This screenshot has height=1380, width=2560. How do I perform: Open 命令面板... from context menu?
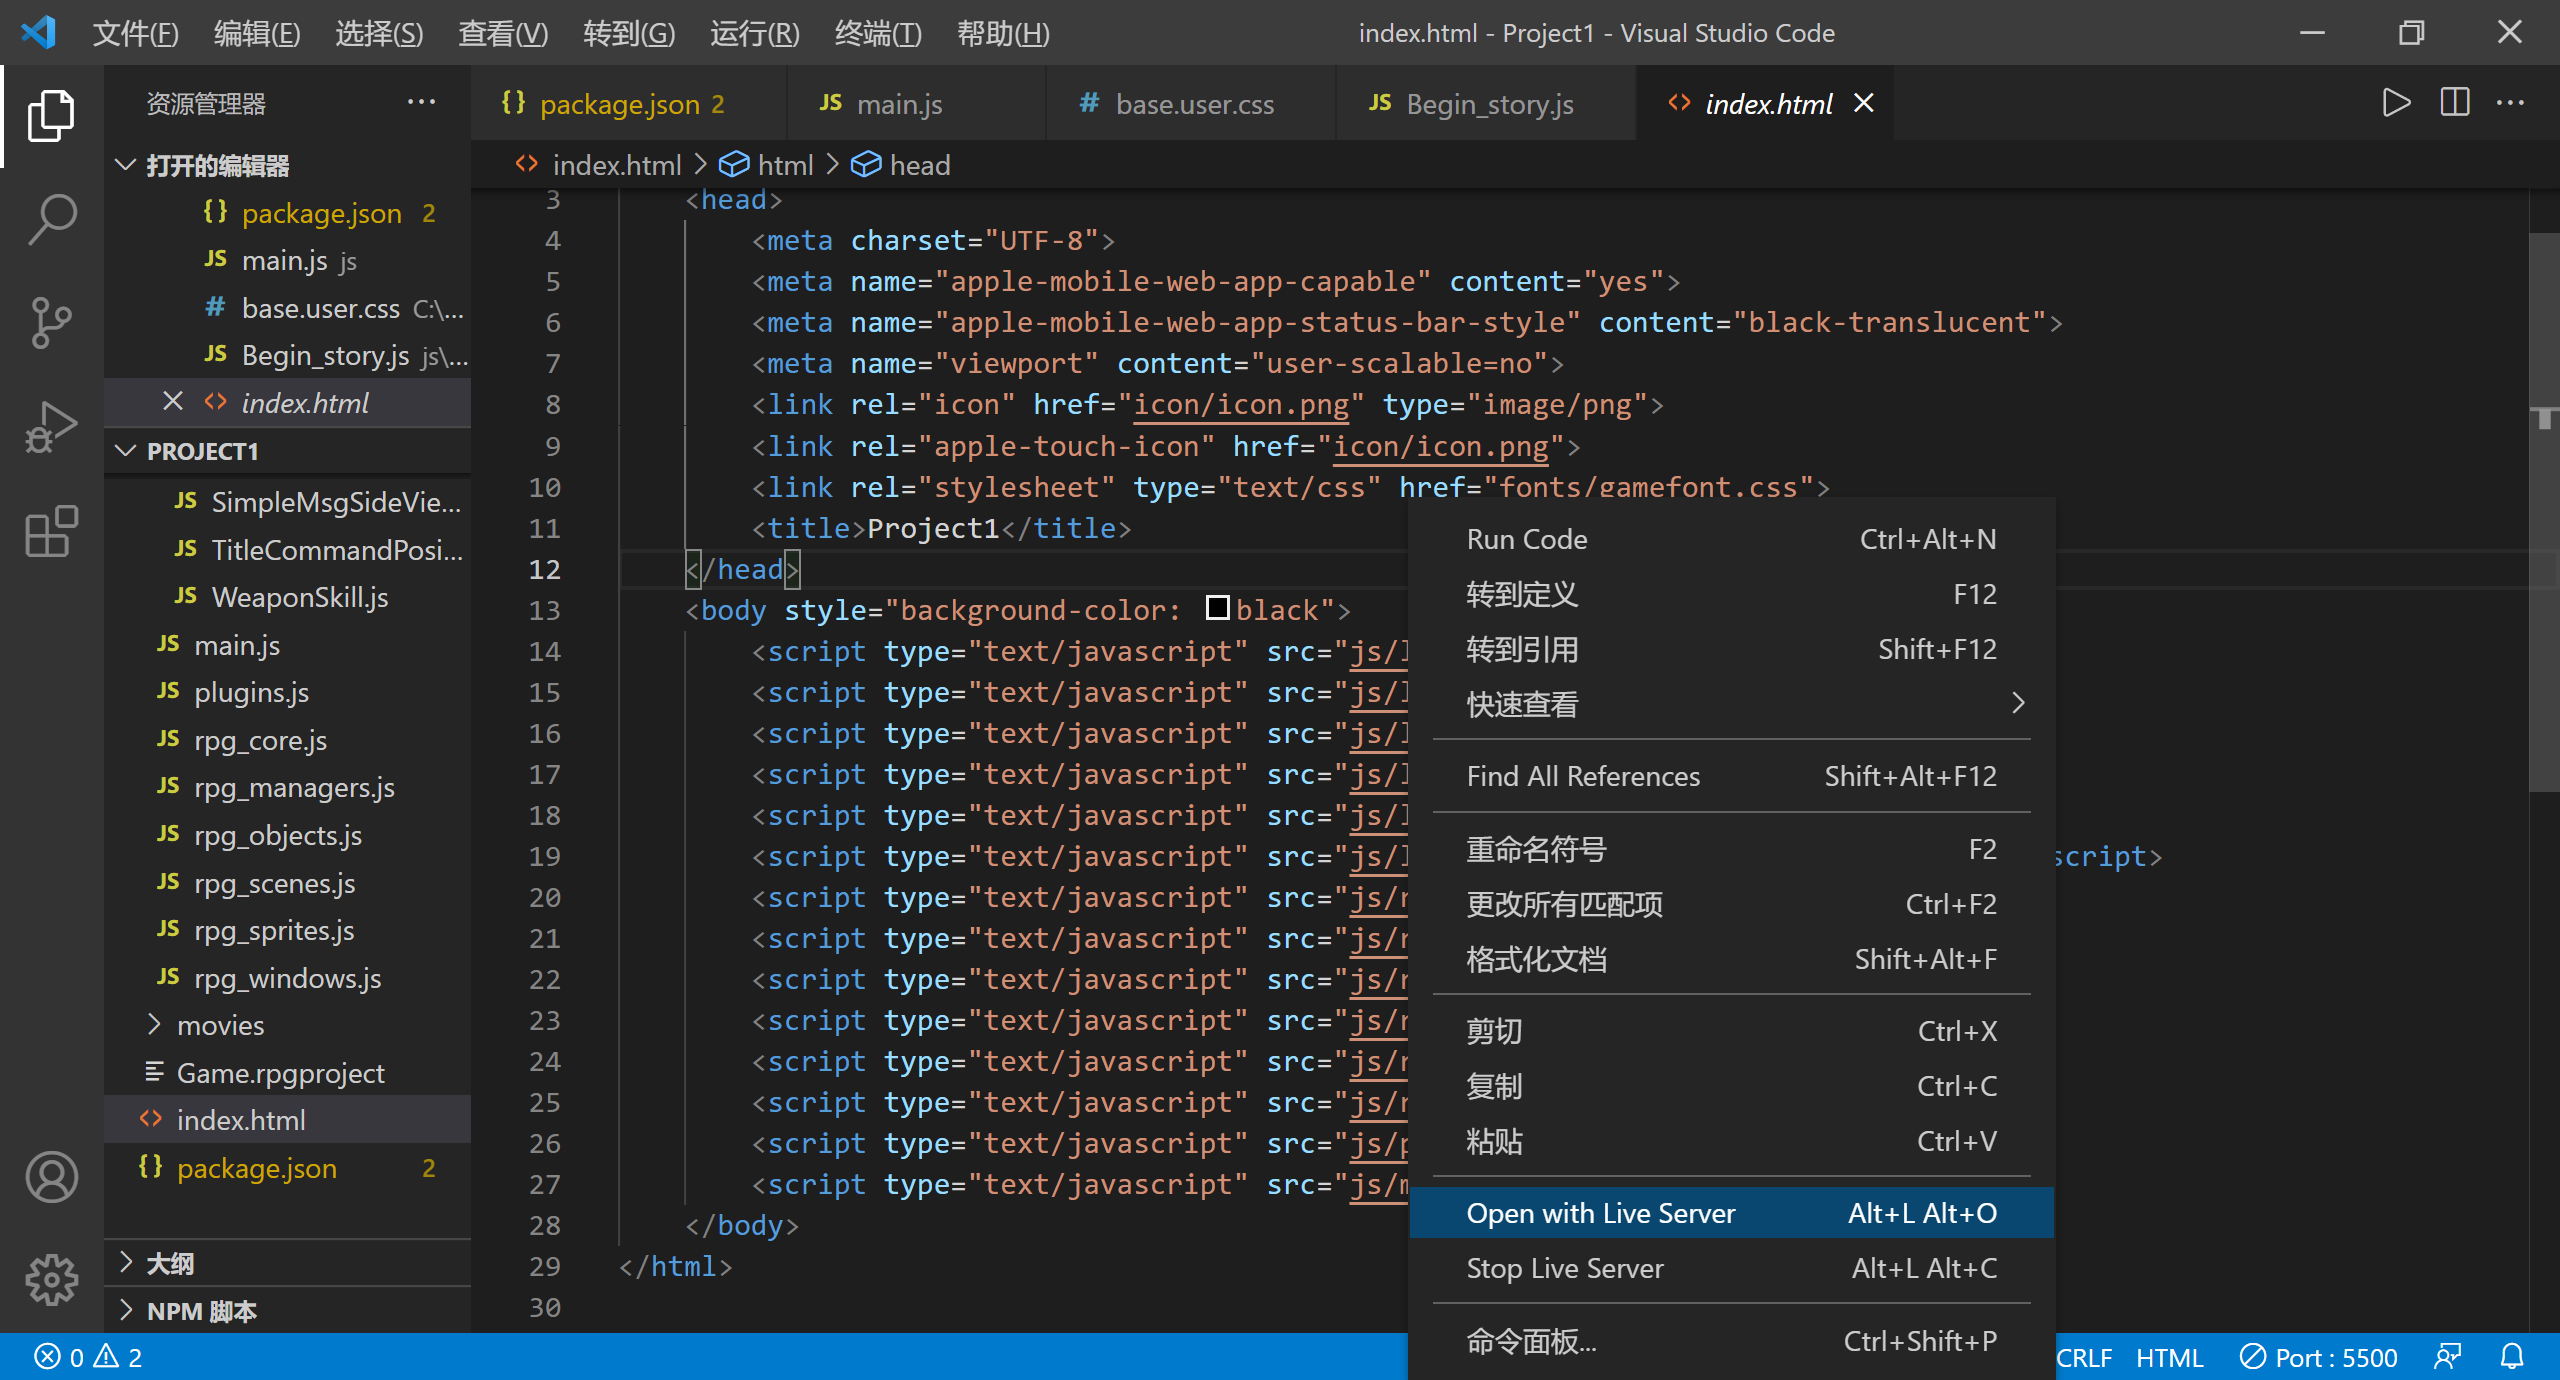pos(1731,1340)
